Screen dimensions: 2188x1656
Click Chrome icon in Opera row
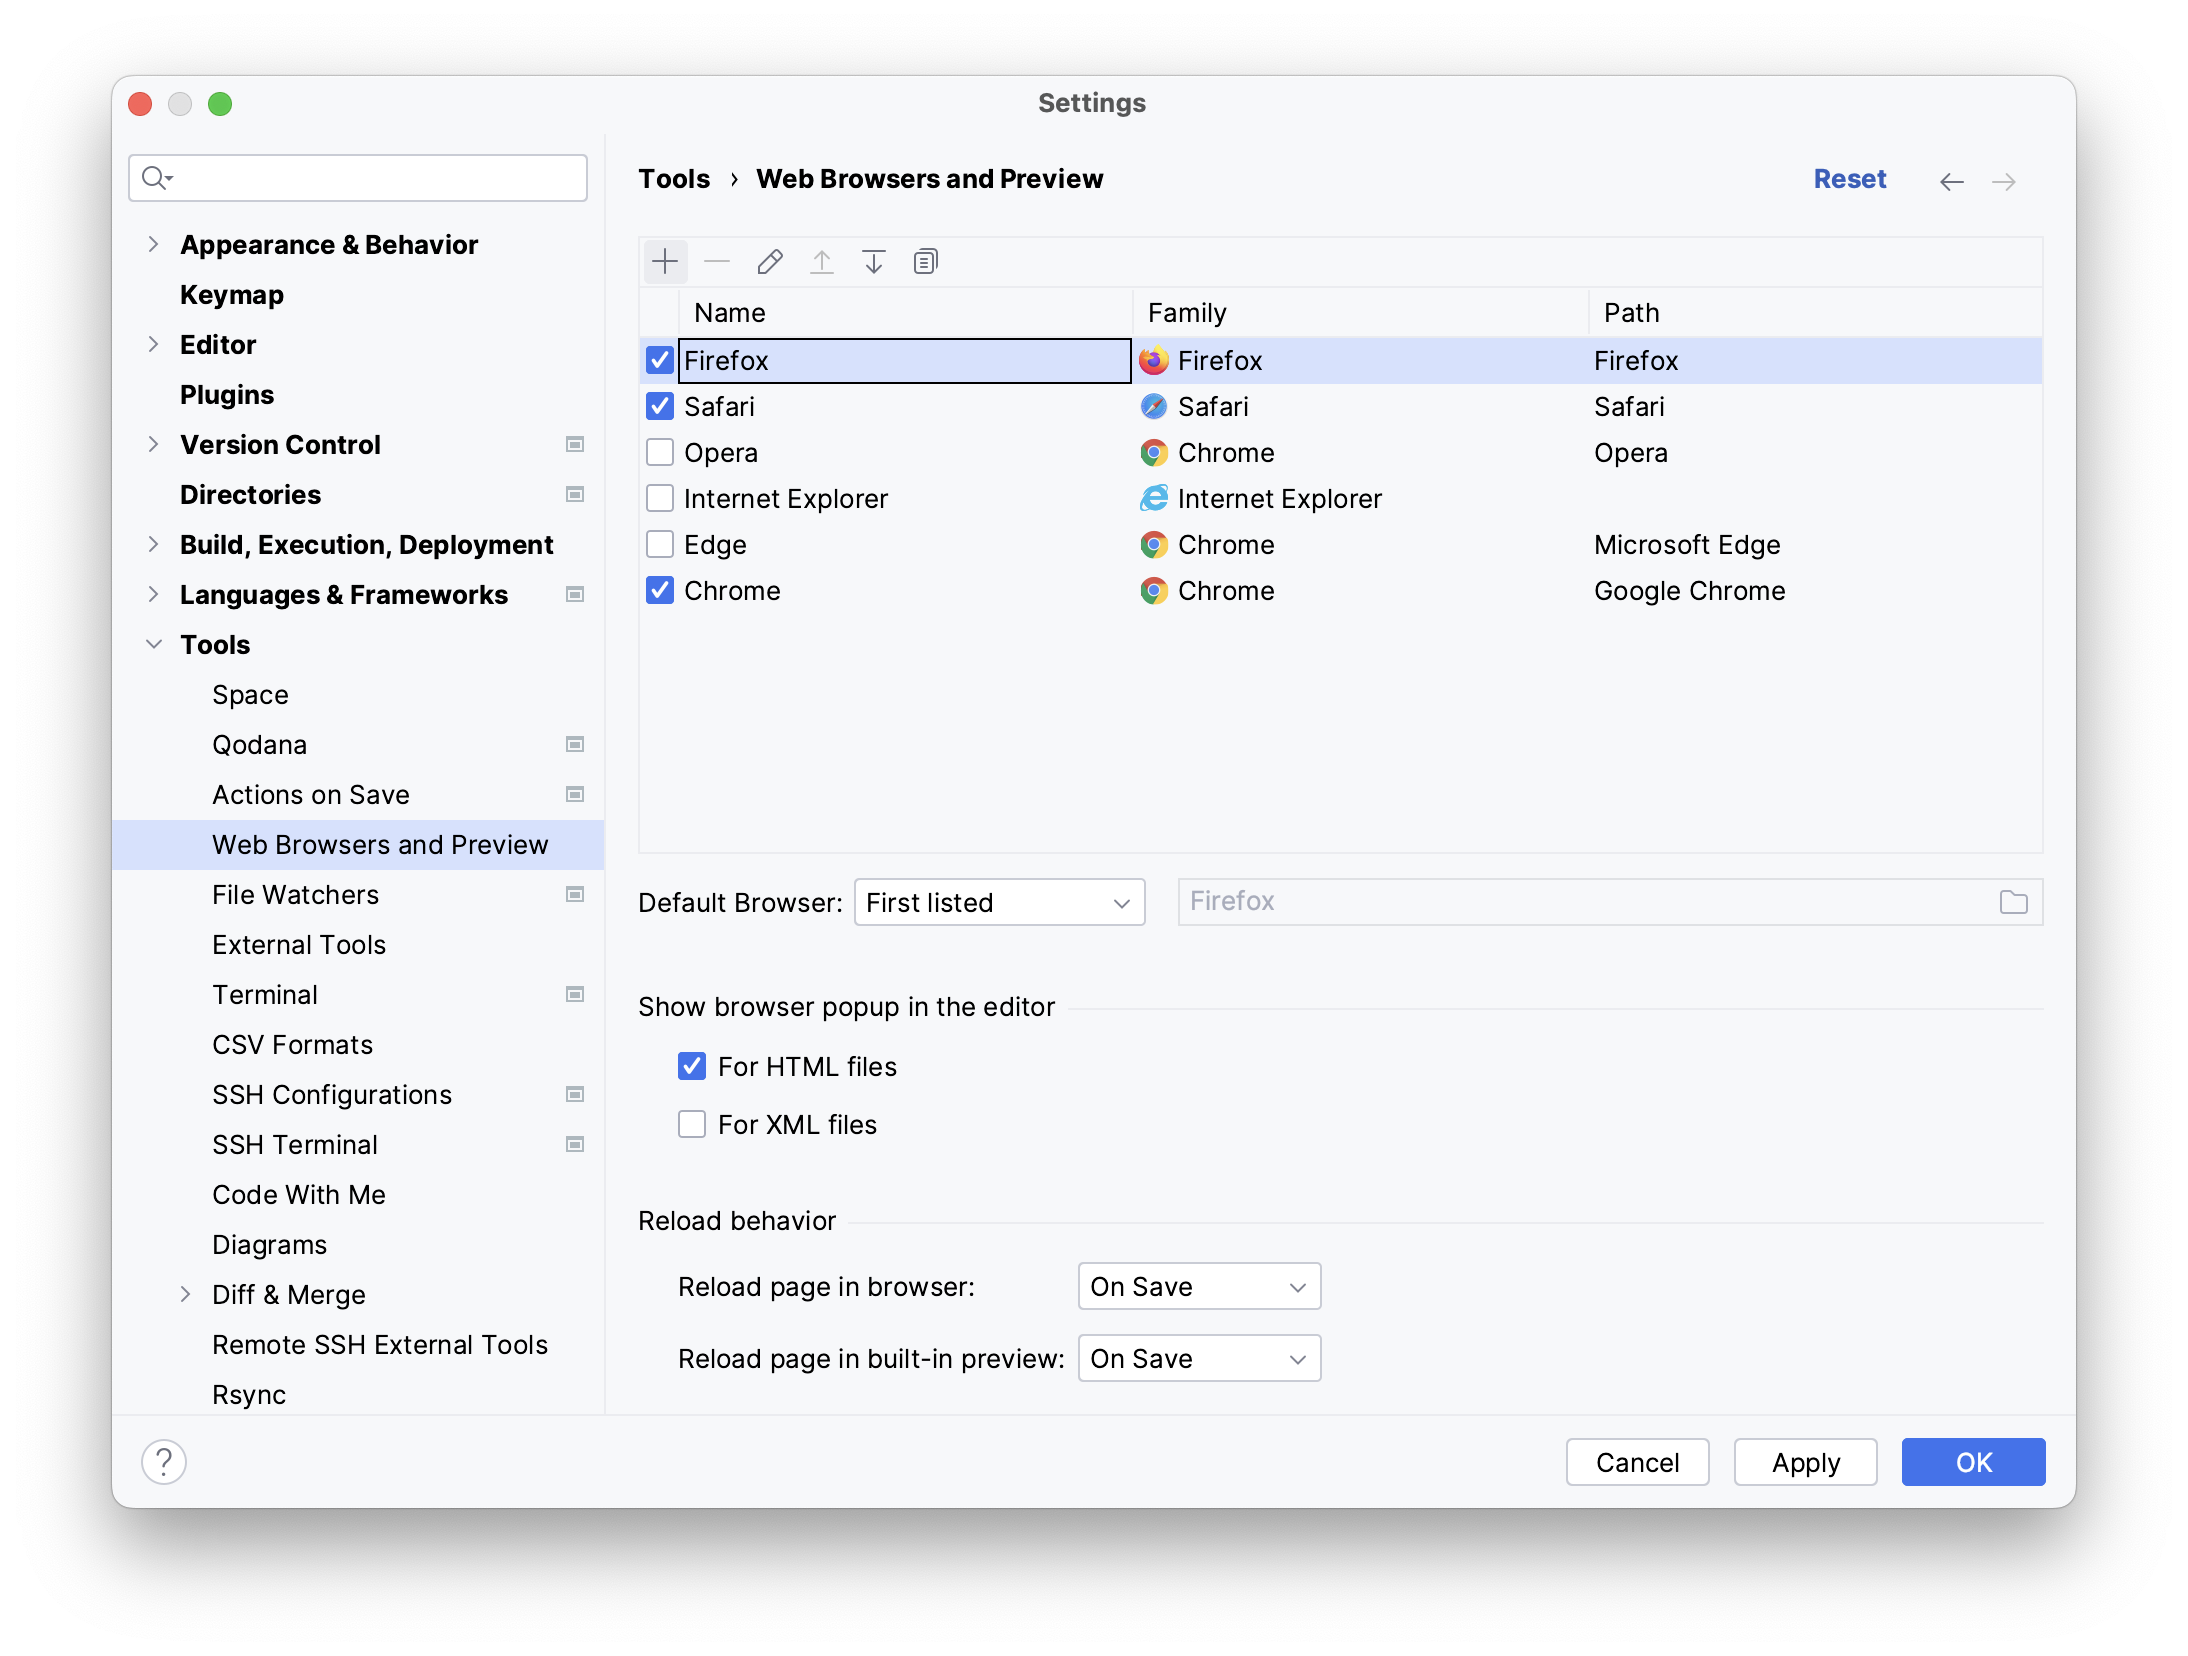click(x=1154, y=453)
